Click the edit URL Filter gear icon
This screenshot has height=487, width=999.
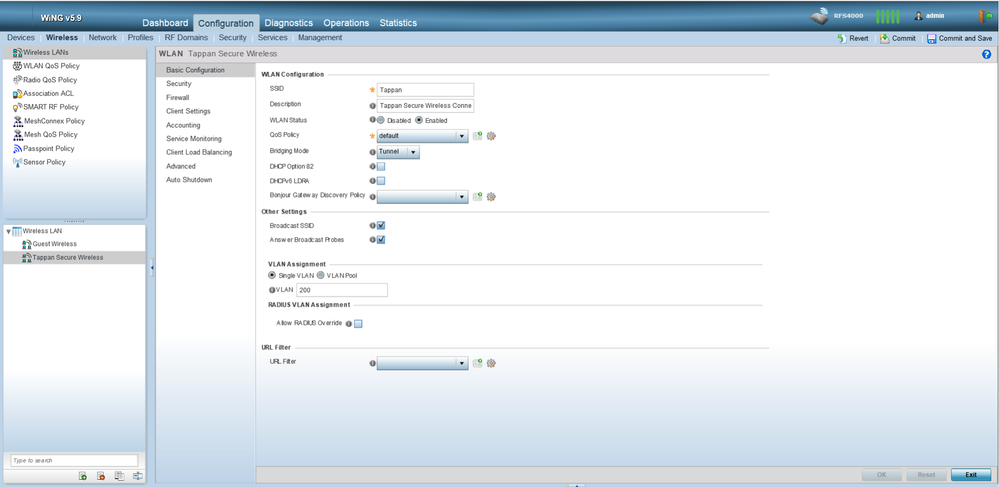pyautogui.click(x=491, y=363)
